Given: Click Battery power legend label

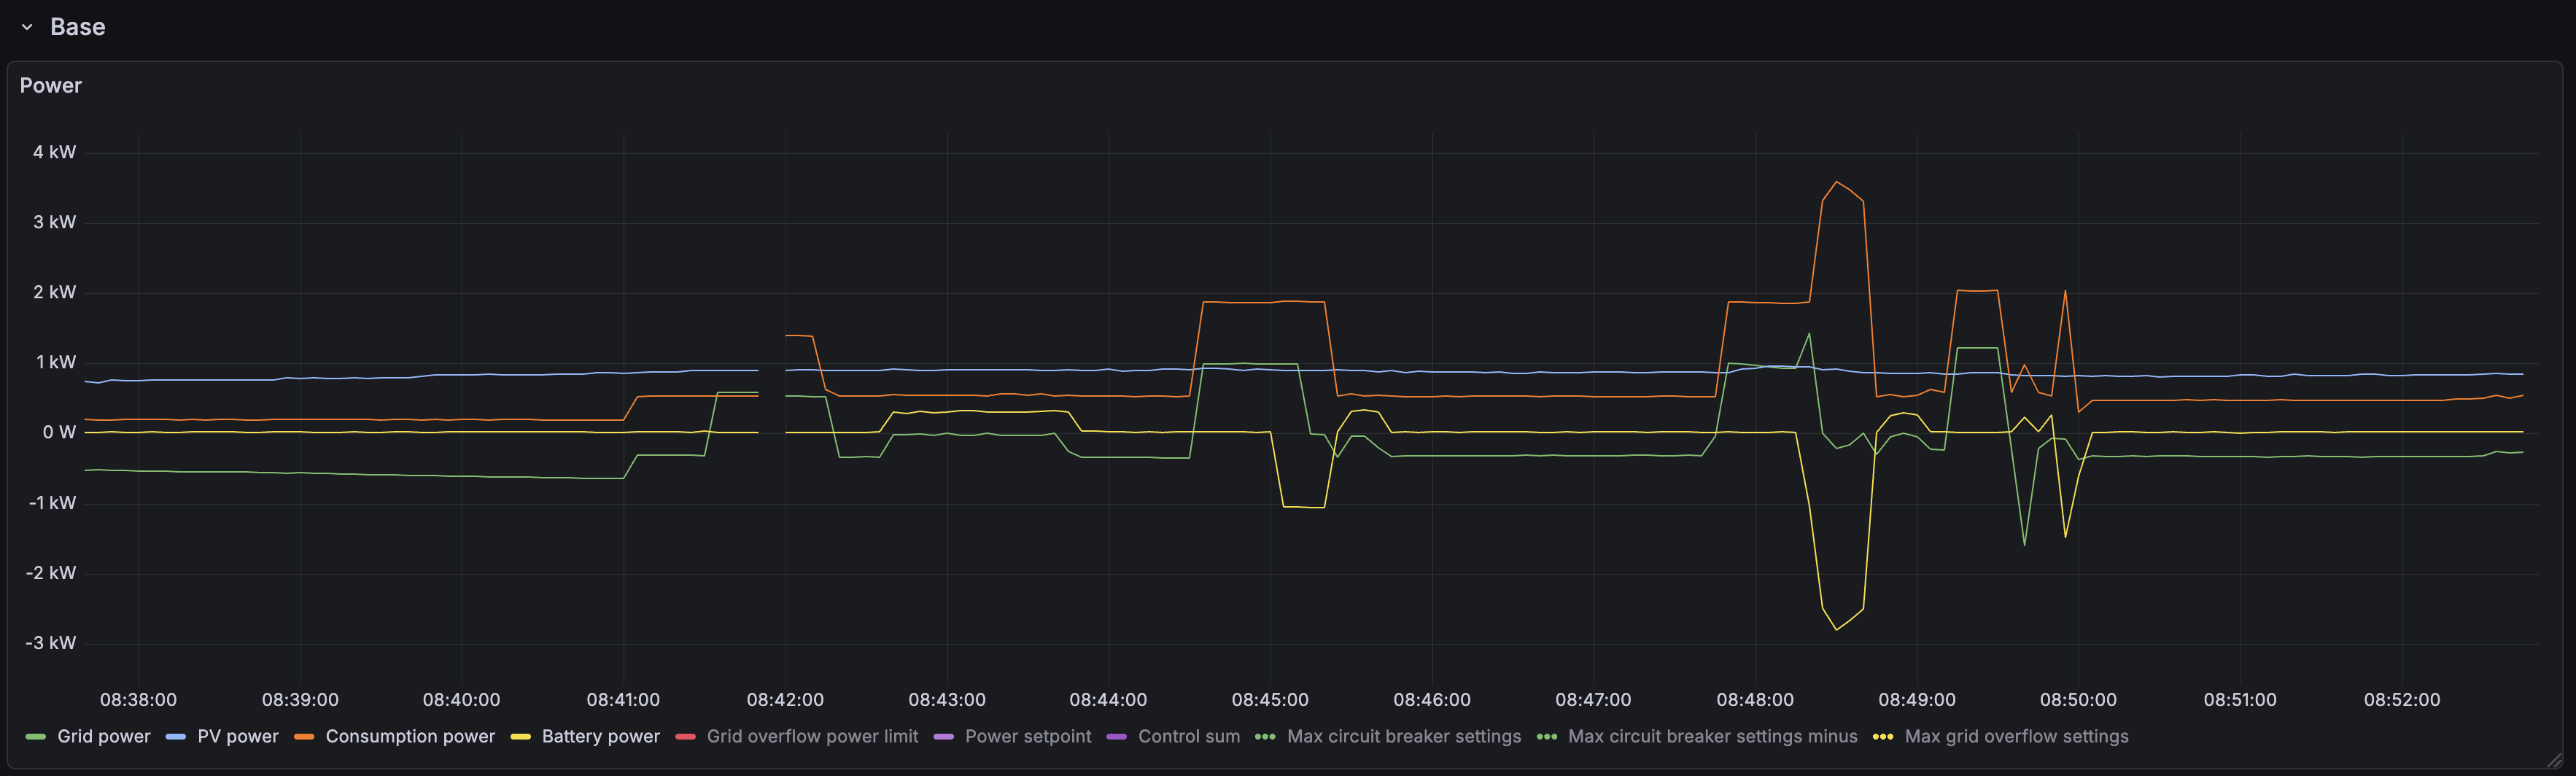Looking at the screenshot, I should [600, 736].
